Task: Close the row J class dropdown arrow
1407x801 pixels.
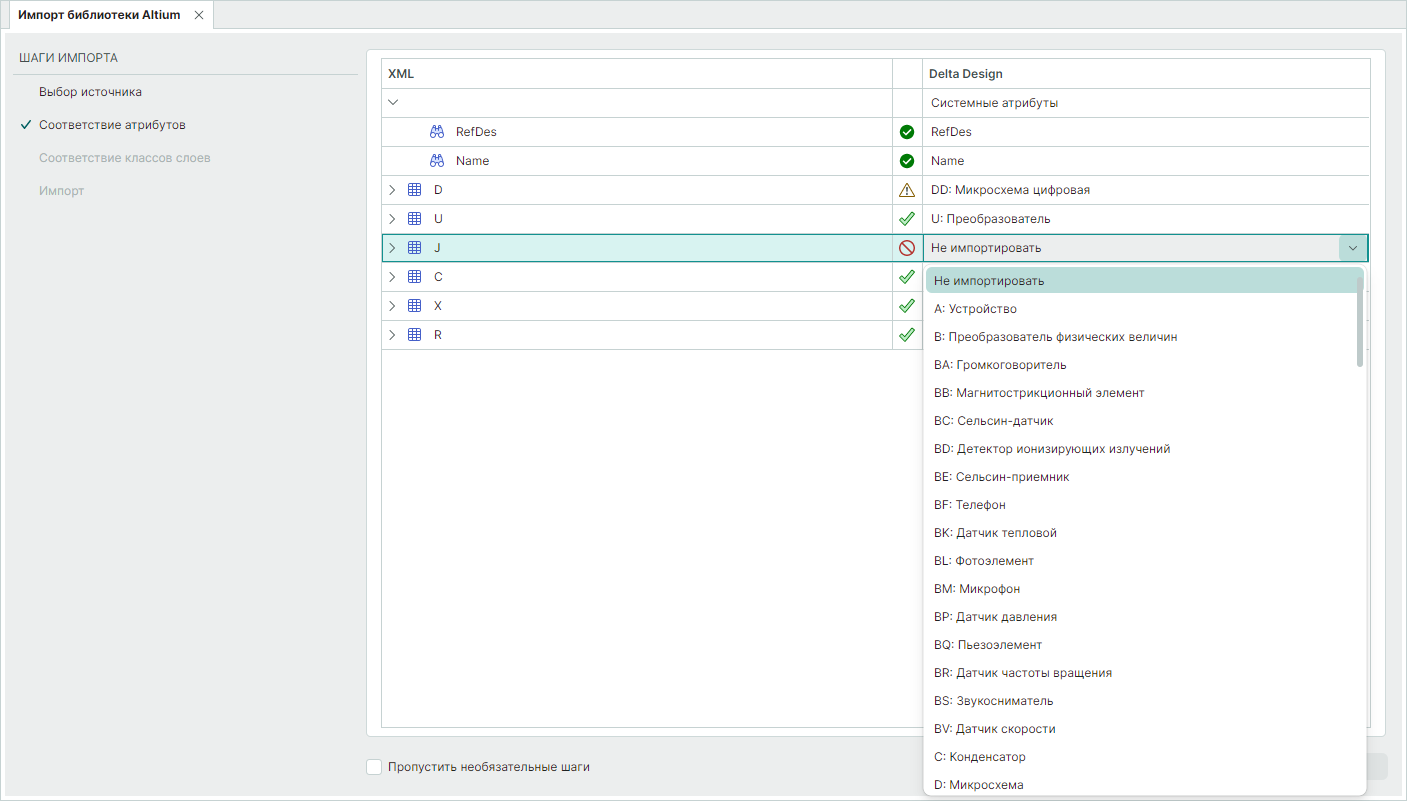Action: 1353,248
